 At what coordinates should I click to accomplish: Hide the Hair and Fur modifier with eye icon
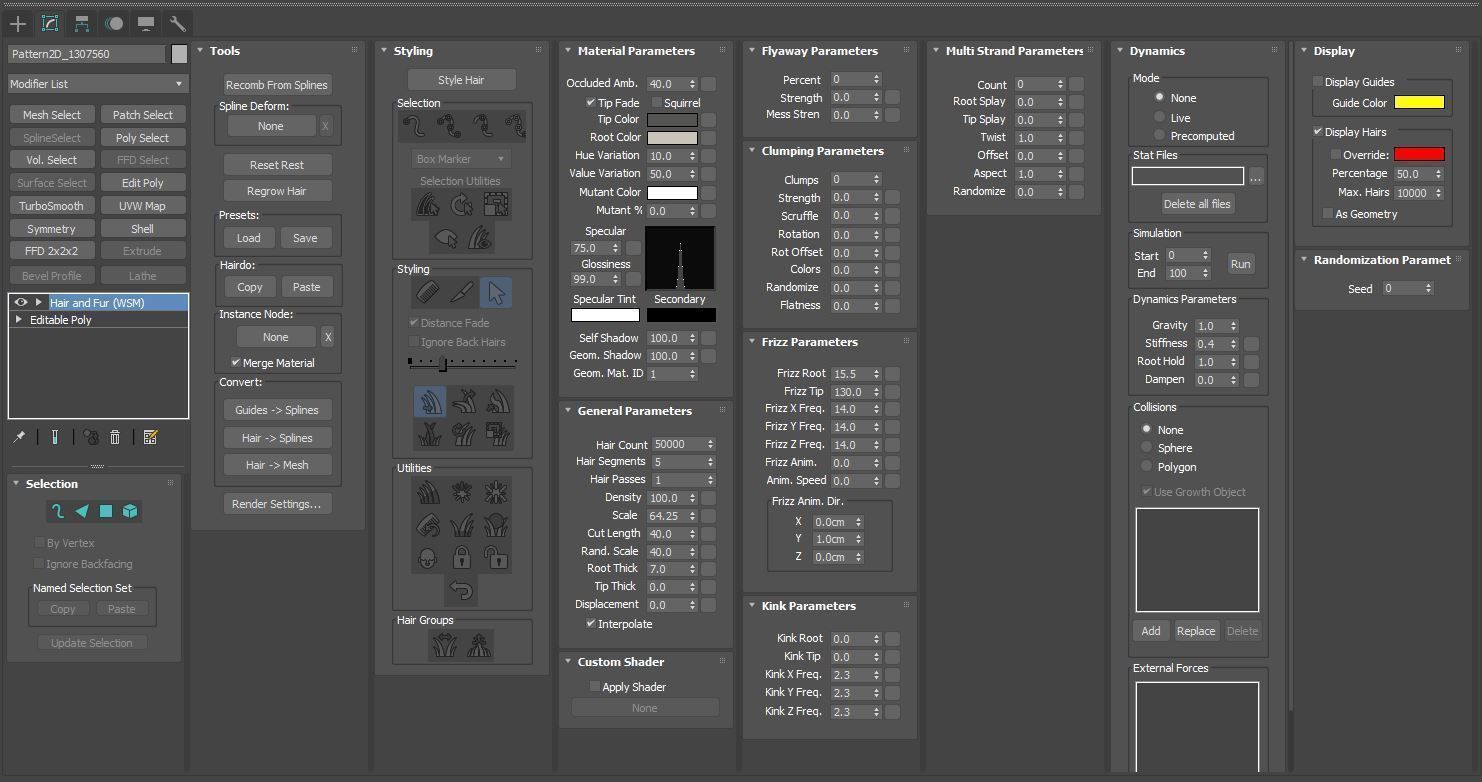point(20,302)
